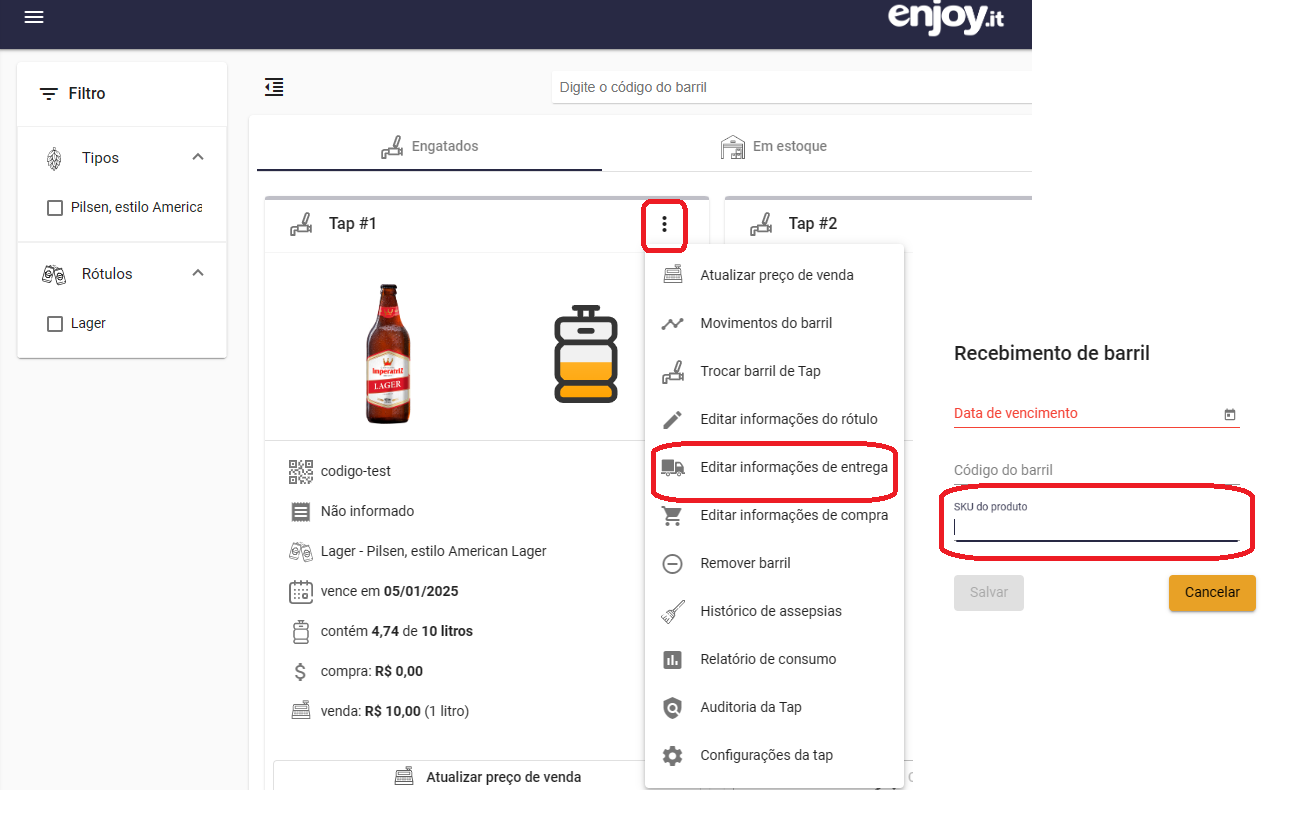Click the gear icon for tap settings
The height and width of the screenshot is (829, 1308).
click(673, 755)
